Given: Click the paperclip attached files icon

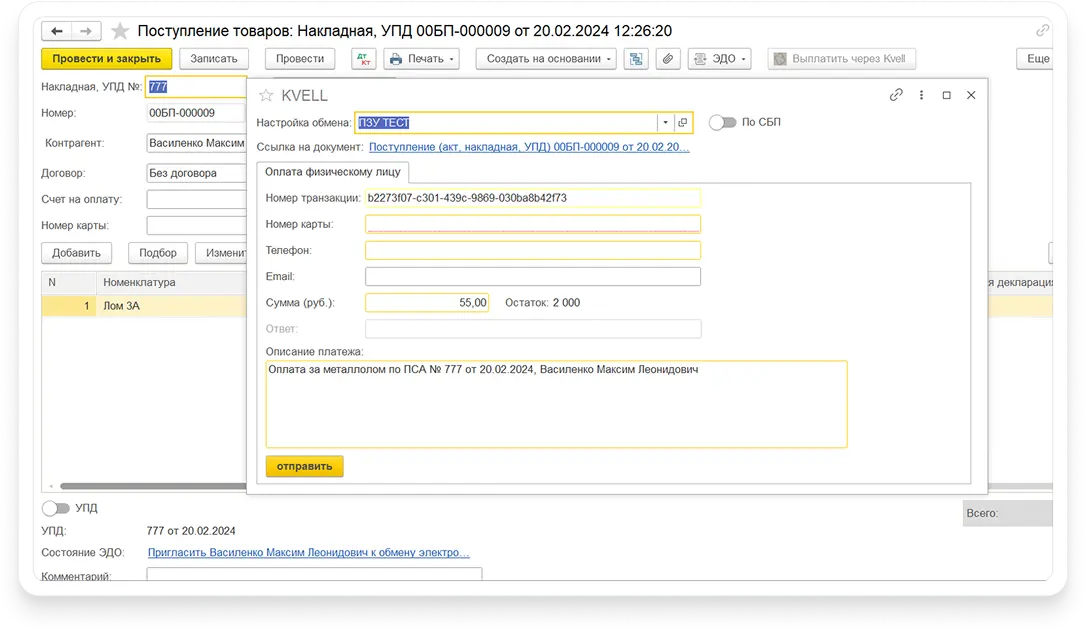Looking at the screenshot, I should tap(667, 59).
